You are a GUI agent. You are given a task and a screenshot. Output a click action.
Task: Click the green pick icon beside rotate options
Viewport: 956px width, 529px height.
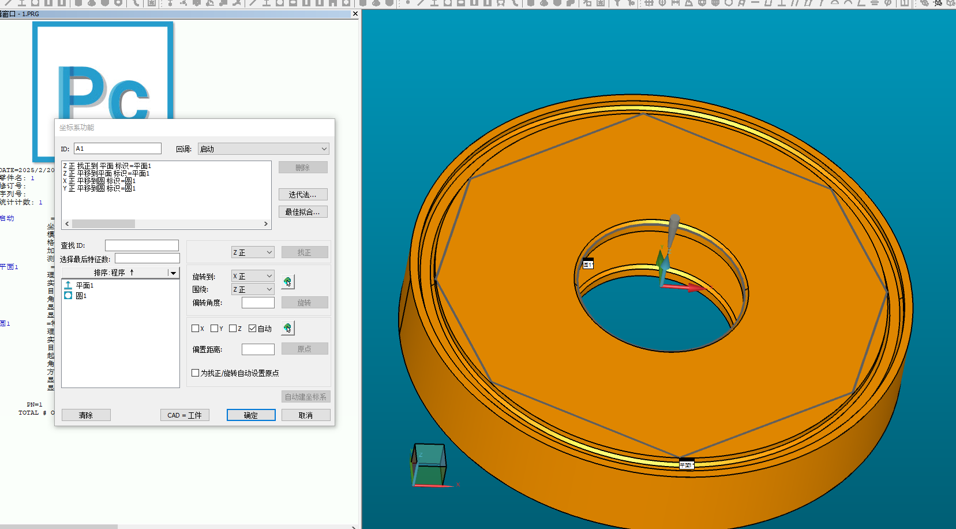click(288, 282)
